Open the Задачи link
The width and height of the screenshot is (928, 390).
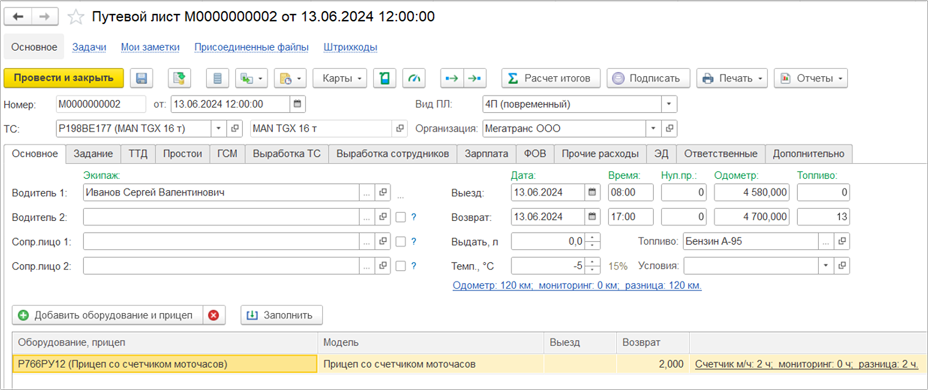point(89,47)
